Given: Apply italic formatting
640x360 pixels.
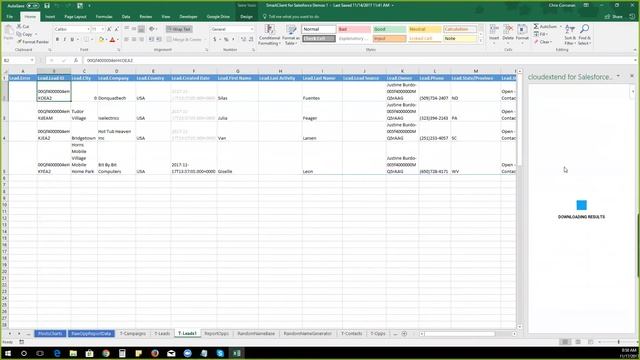Looking at the screenshot, I should pos(64,40).
